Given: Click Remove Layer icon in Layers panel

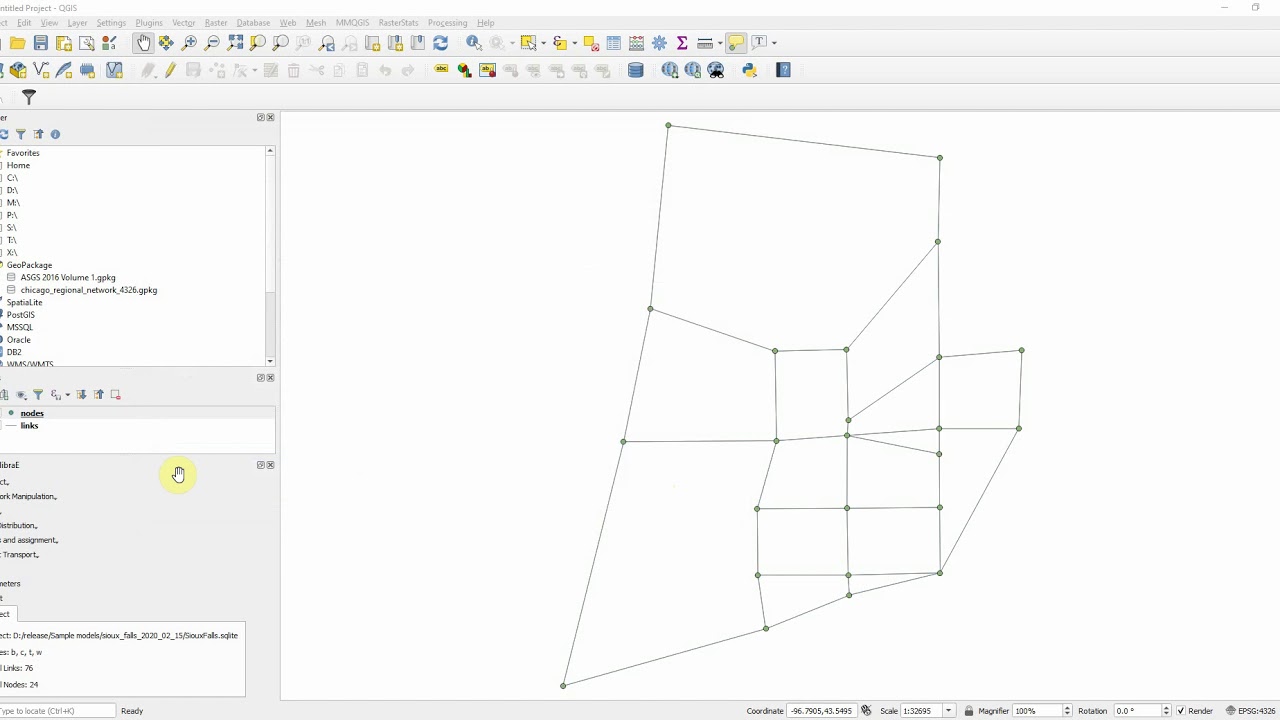Looking at the screenshot, I should 115,395.
